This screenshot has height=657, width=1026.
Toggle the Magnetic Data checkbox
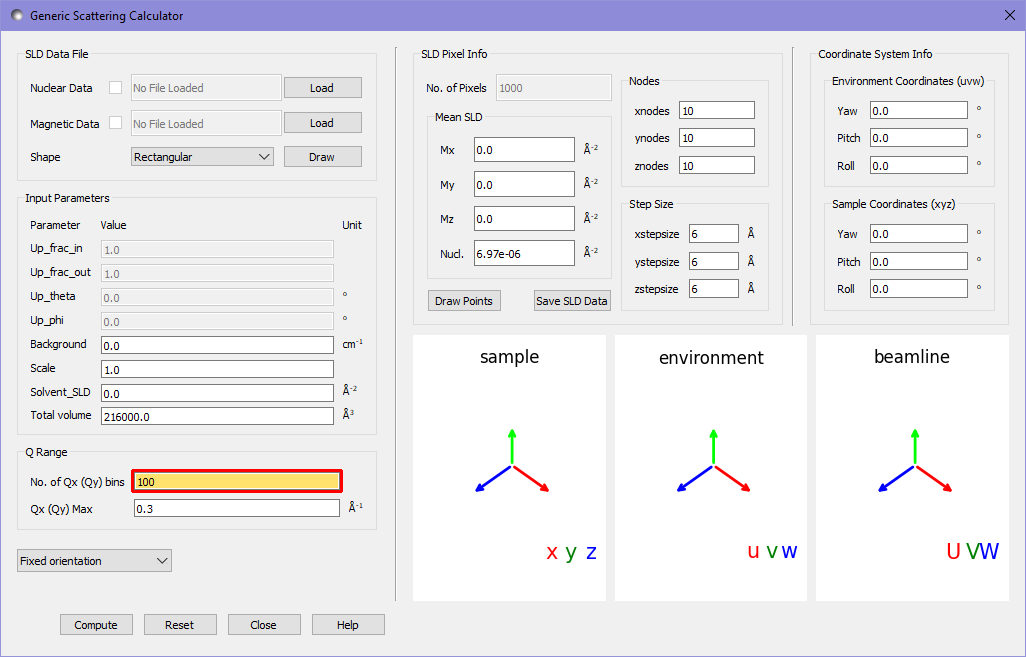tap(115, 124)
